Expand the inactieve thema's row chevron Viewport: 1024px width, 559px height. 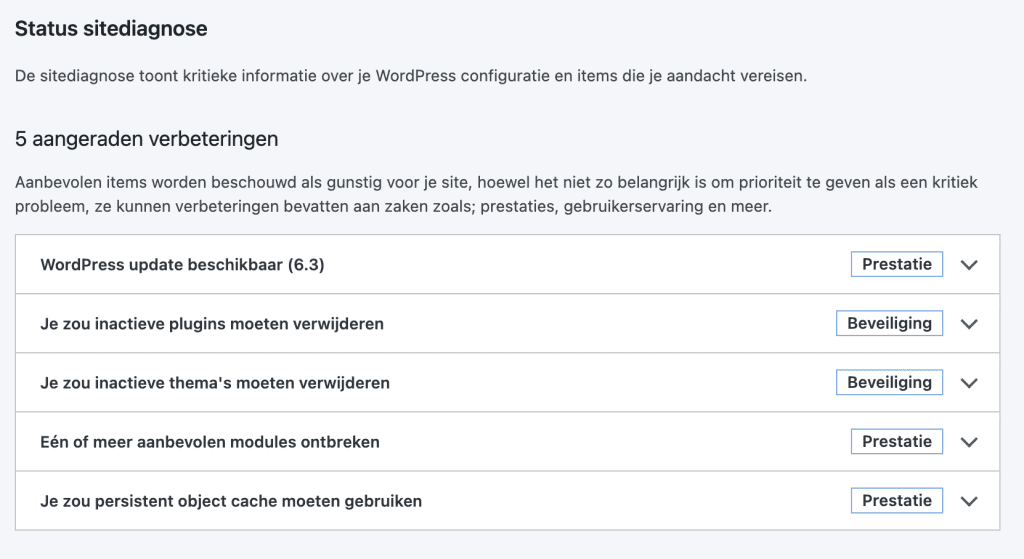[968, 383]
